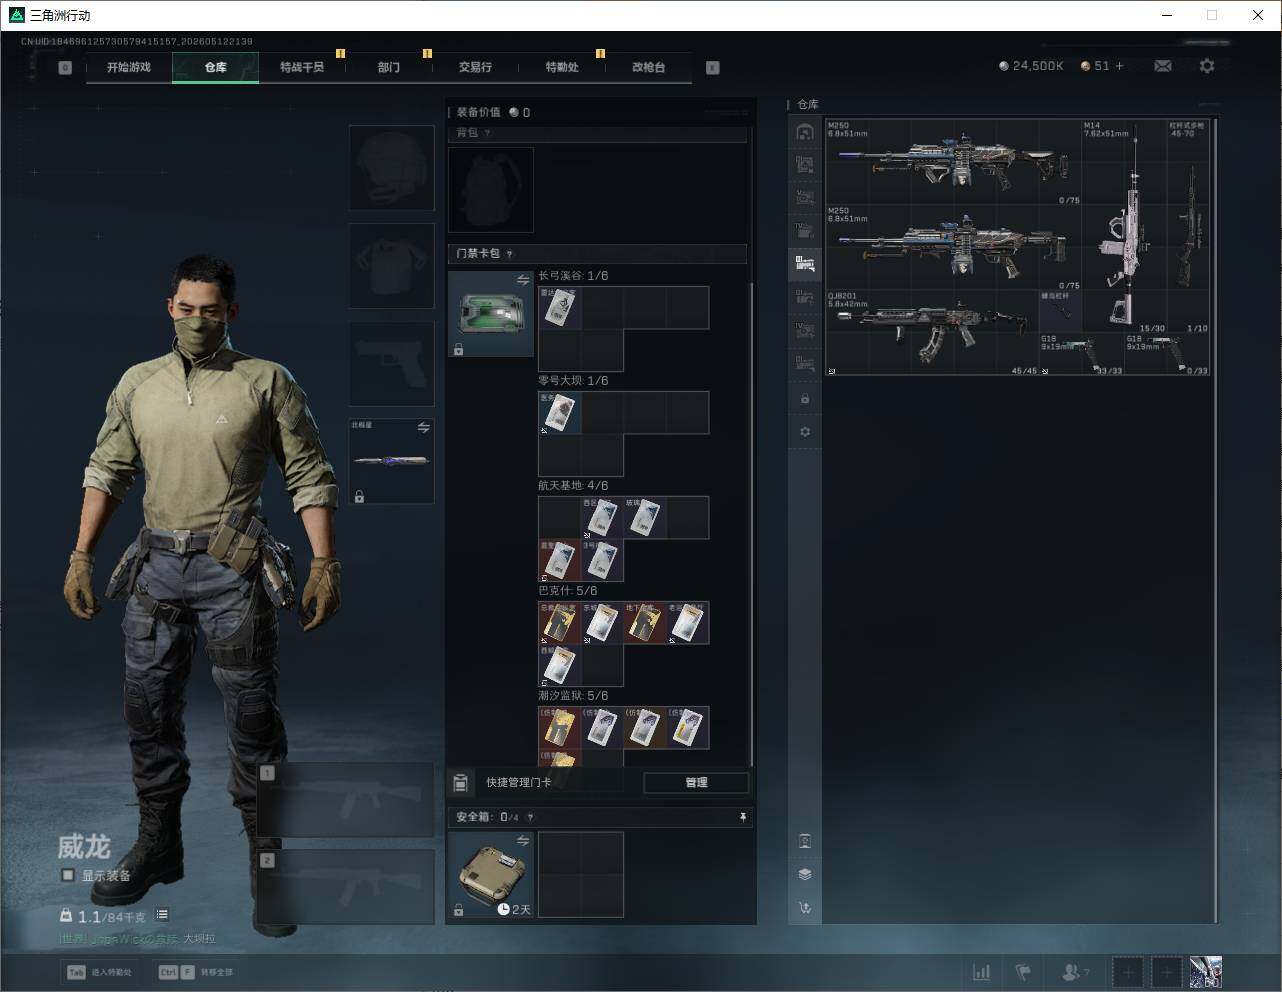Click the Ctrl F 转移全部 shortcut button

[196, 972]
